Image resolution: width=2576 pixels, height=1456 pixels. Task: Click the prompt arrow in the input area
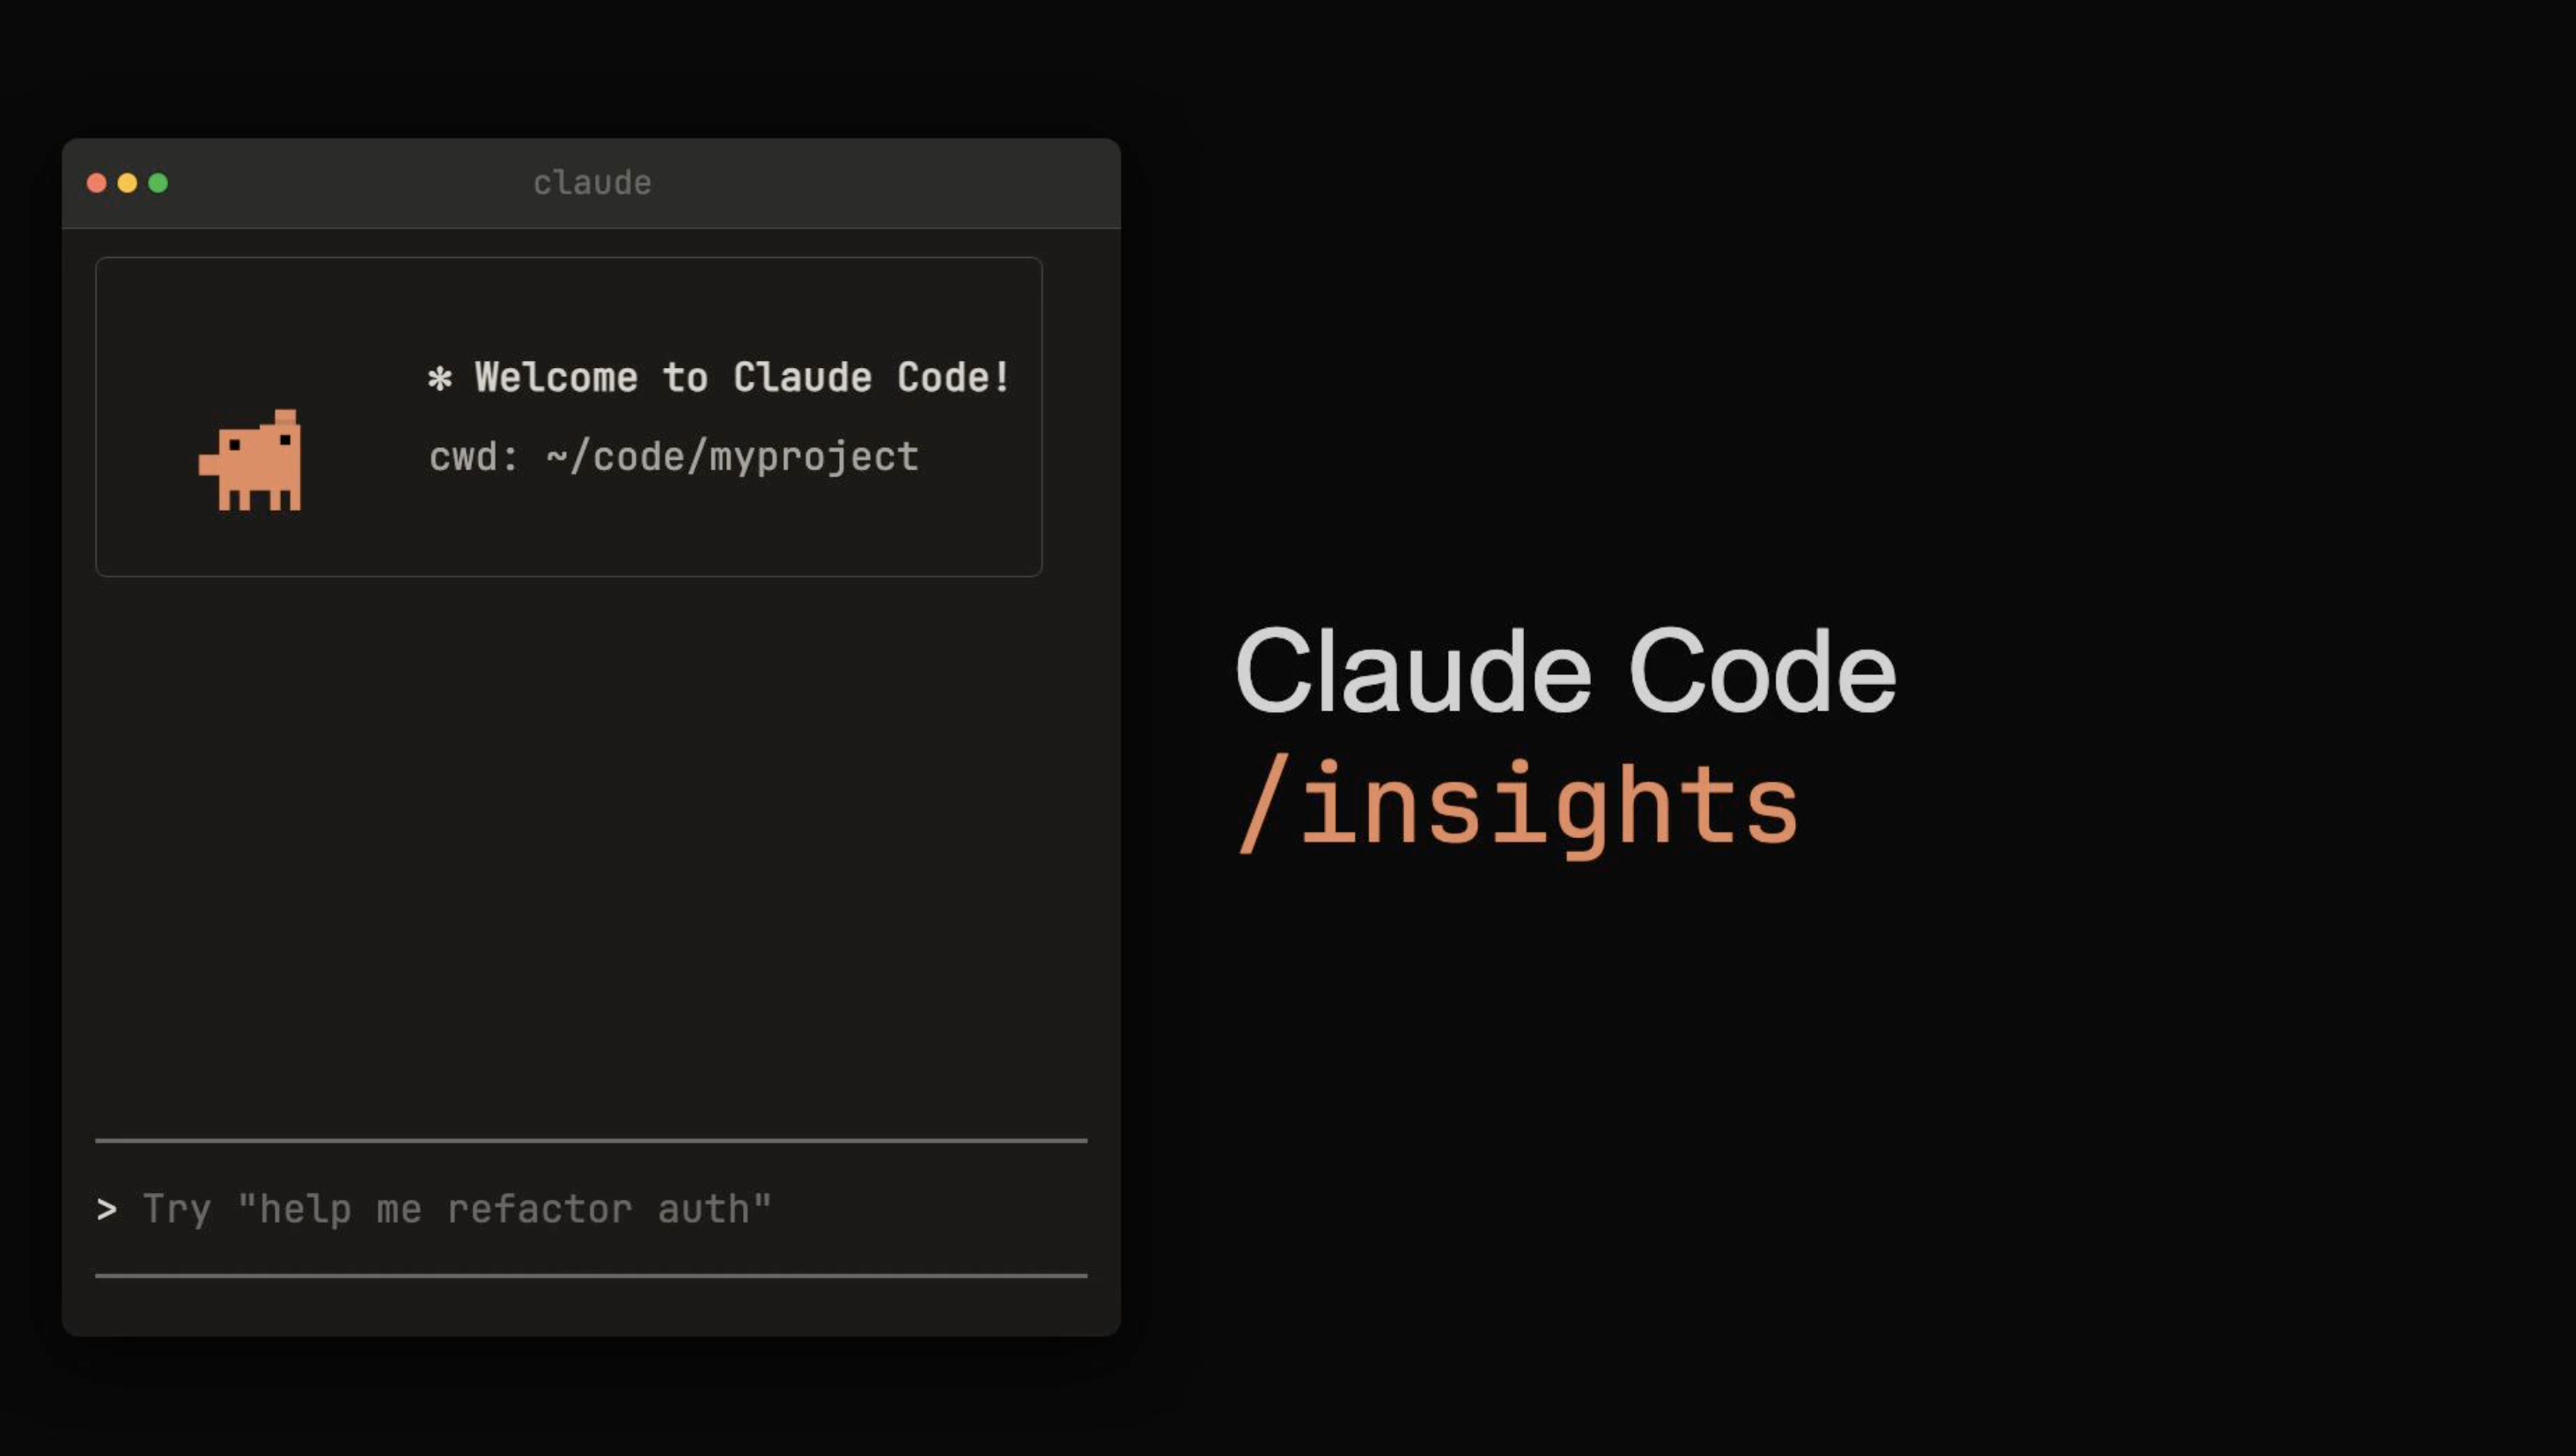tap(107, 1209)
